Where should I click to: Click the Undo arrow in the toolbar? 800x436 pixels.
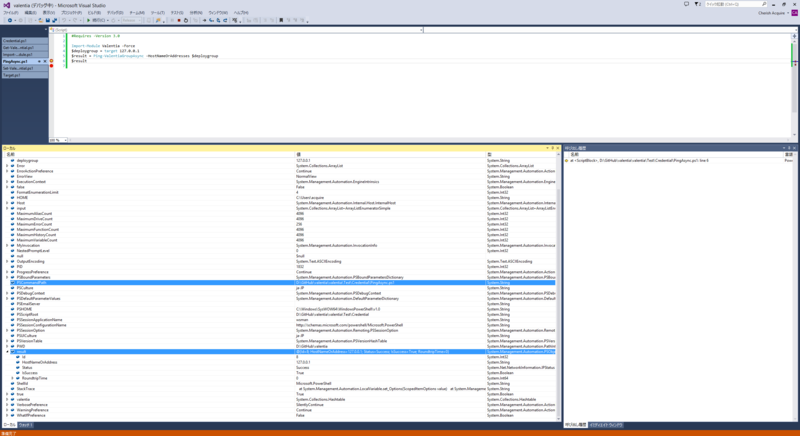coord(64,20)
